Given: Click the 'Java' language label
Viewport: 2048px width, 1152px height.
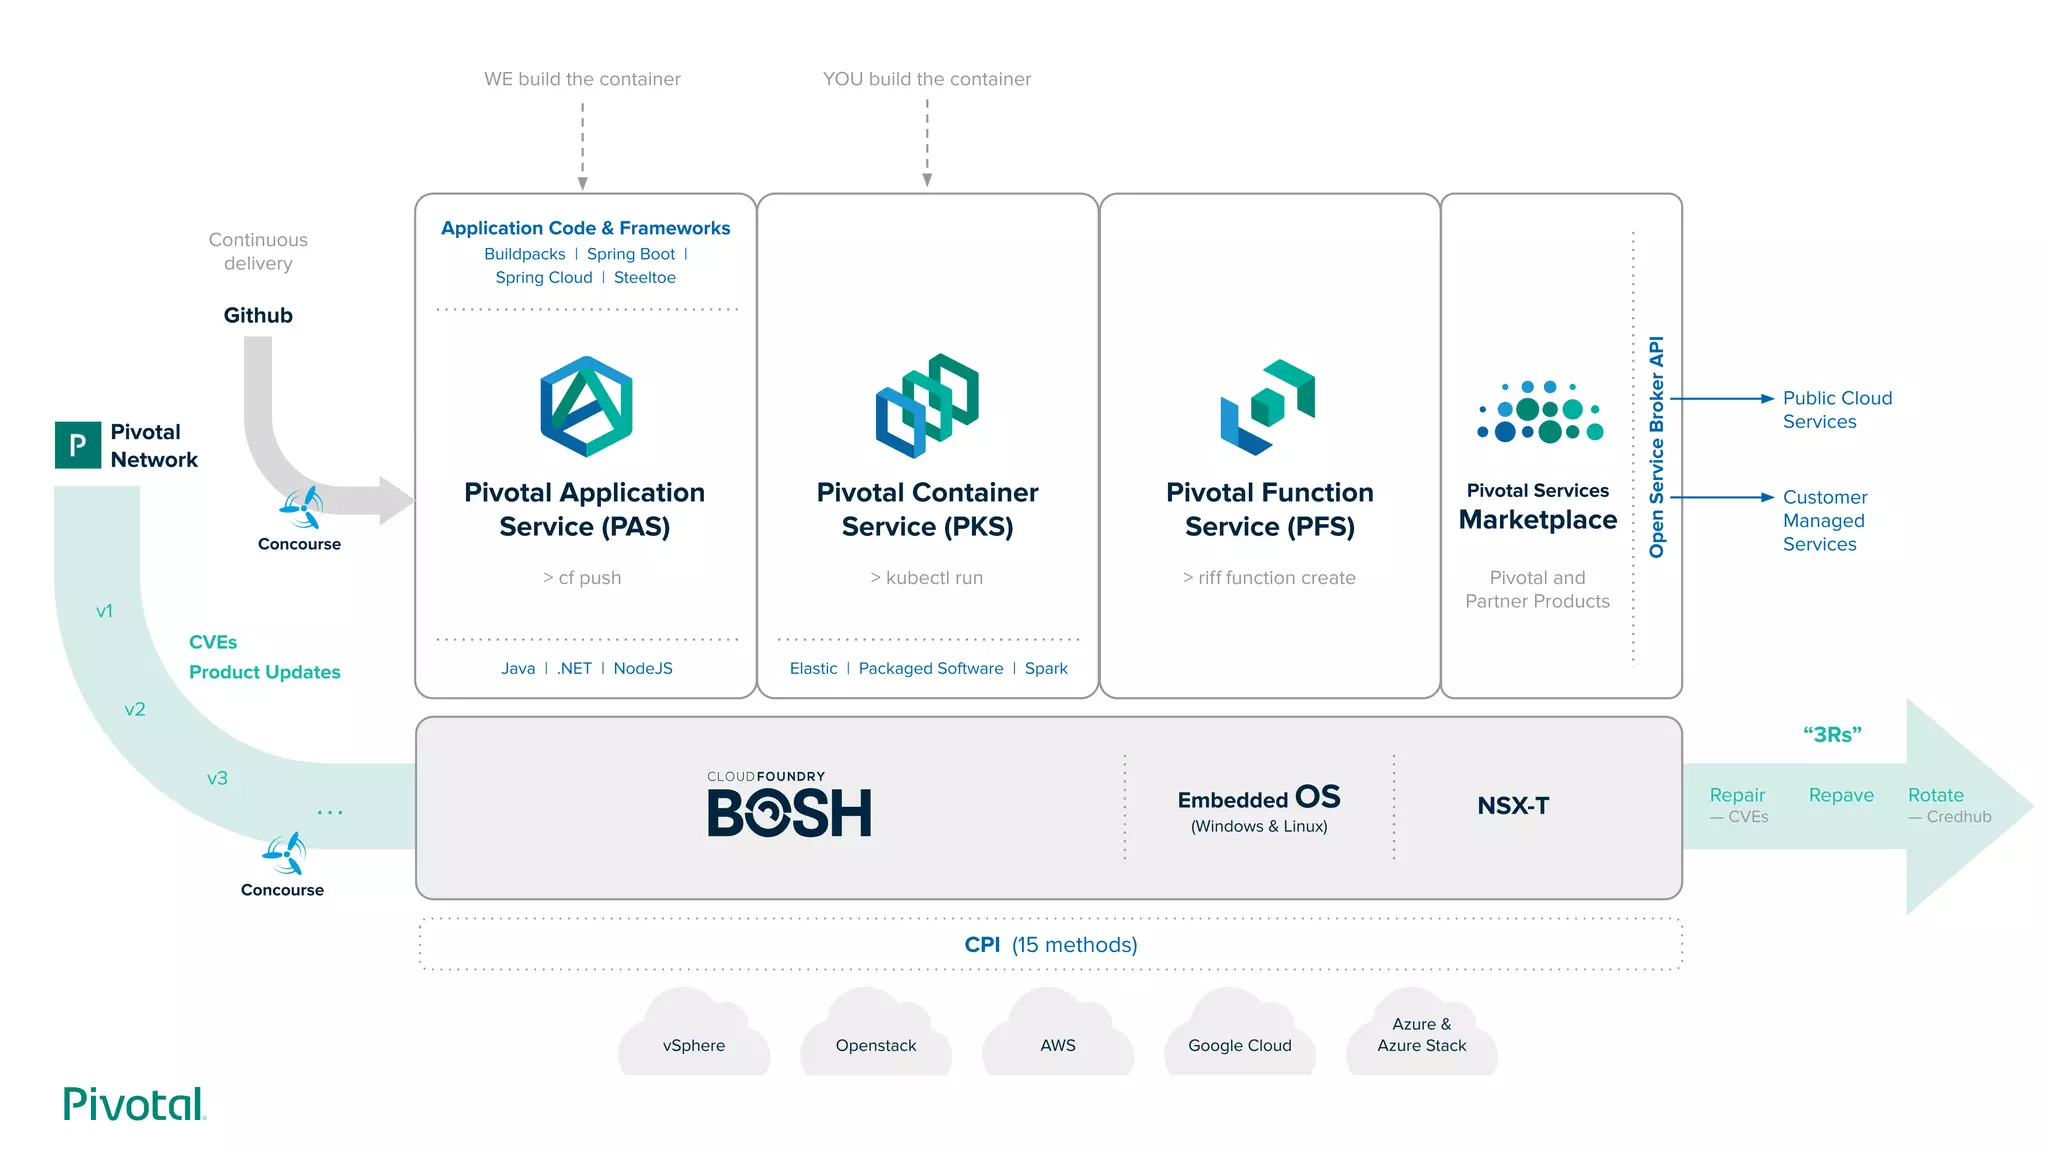Looking at the screenshot, I should [518, 668].
